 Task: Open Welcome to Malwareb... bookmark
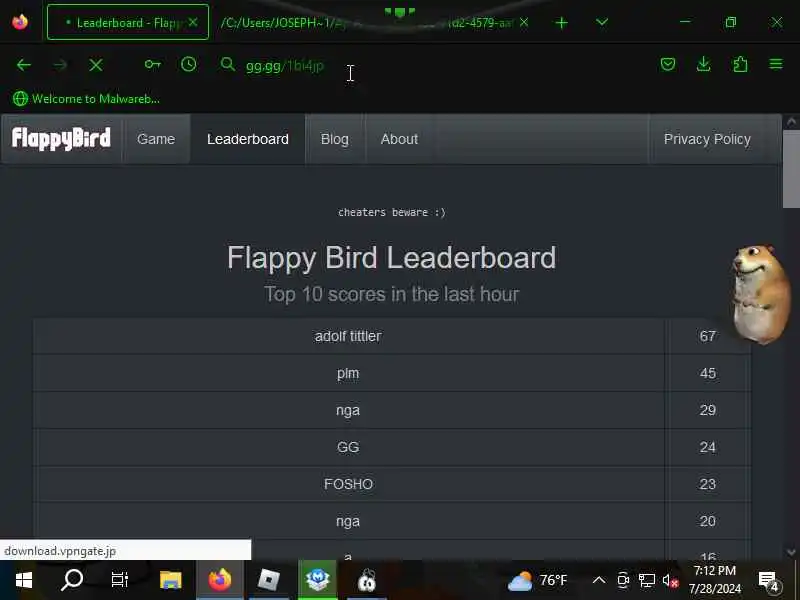[x=86, y=98]
